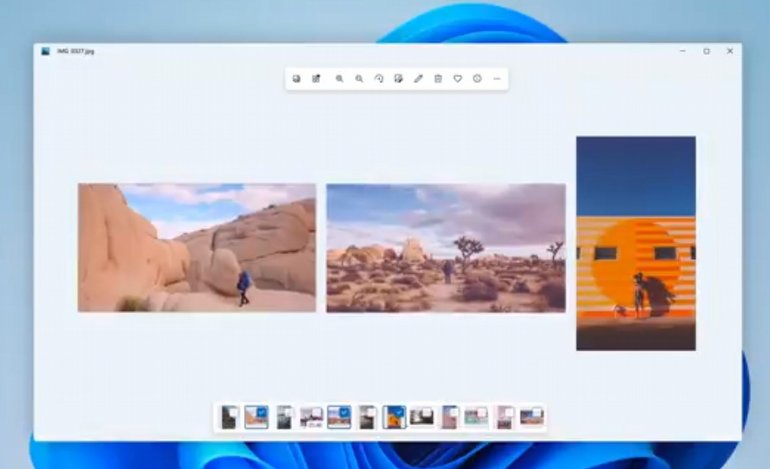This screenshot has width=770, height=469.
Task: Click the second toolbar icon with the dot badge
Action: coord(316,79)
